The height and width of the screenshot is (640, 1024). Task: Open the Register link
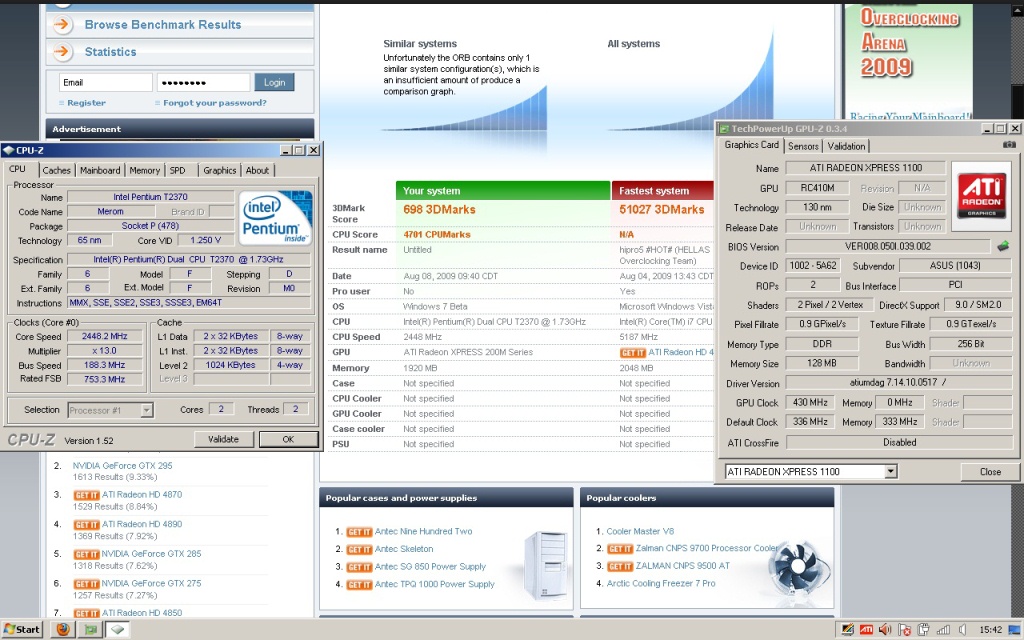(86, 103)
